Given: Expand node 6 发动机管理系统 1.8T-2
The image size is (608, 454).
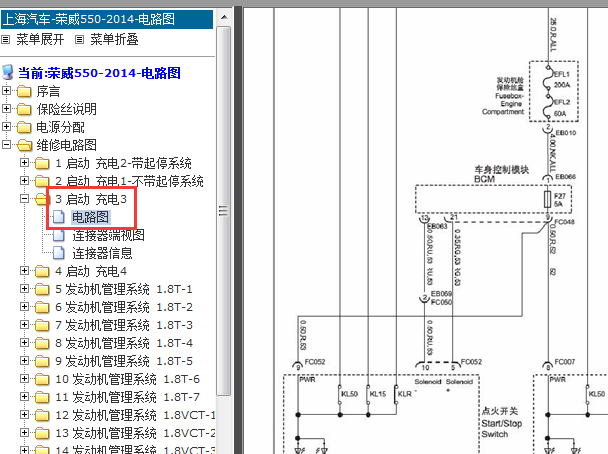Looking at the screenshot, I should click(x=24, y=307).
